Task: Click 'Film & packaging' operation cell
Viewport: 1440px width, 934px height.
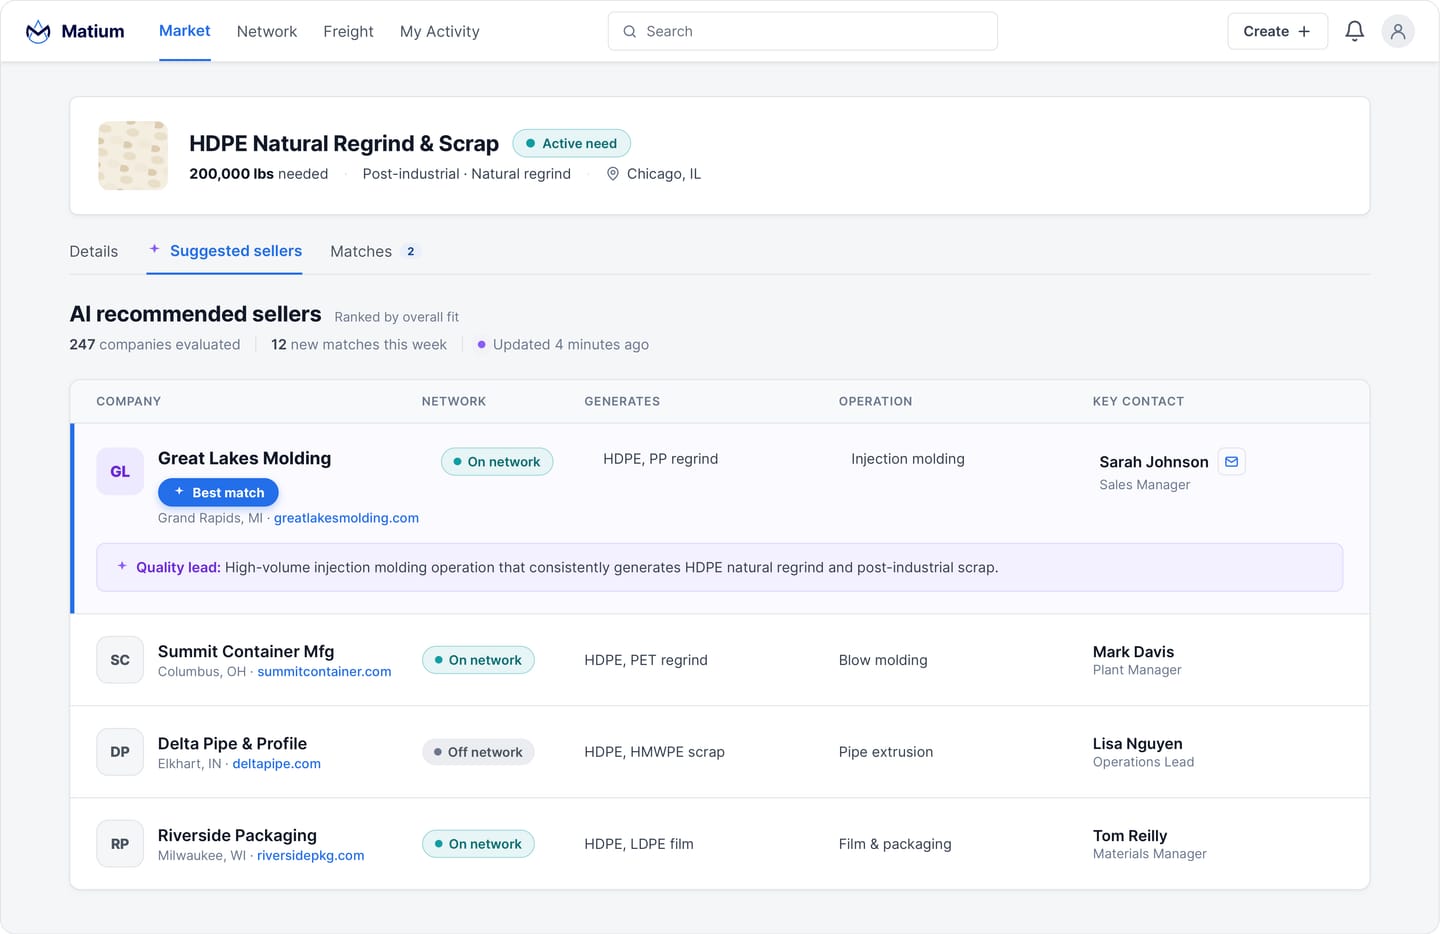Action: 895,844
